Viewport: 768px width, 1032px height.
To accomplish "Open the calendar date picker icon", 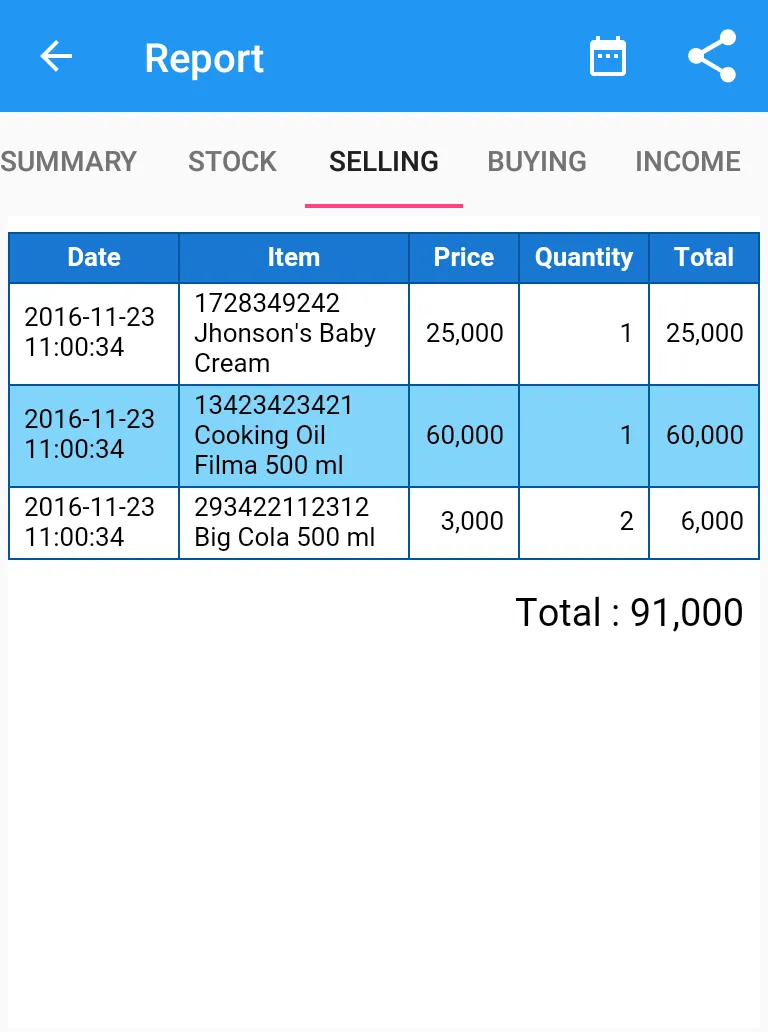I will pos(607,57).
